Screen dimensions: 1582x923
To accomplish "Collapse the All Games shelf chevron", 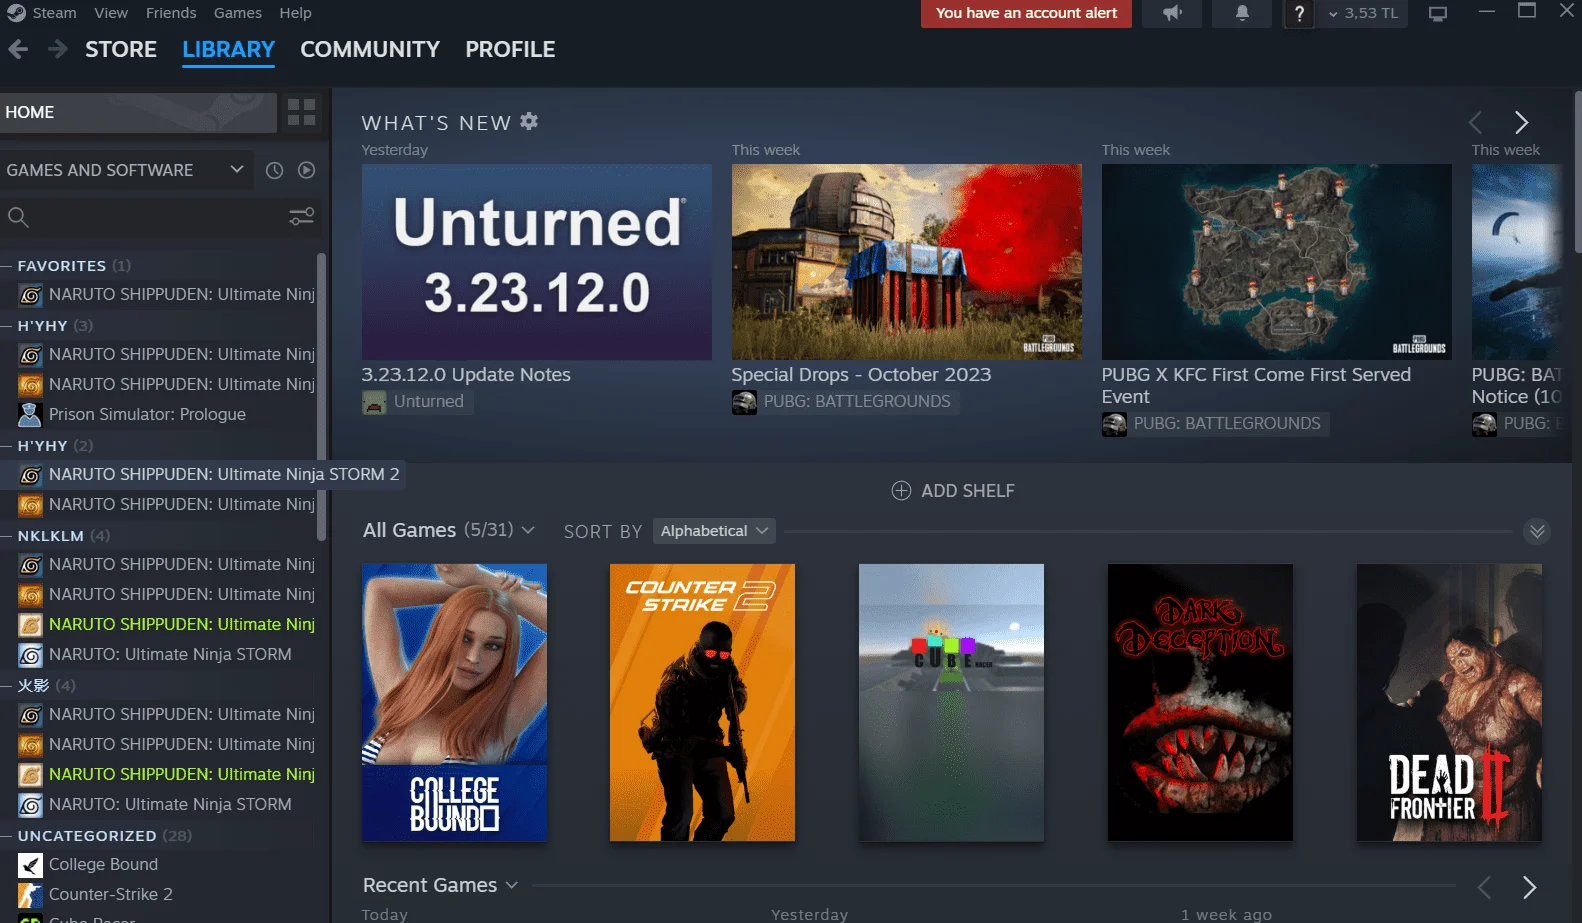I will [1537, 531].
